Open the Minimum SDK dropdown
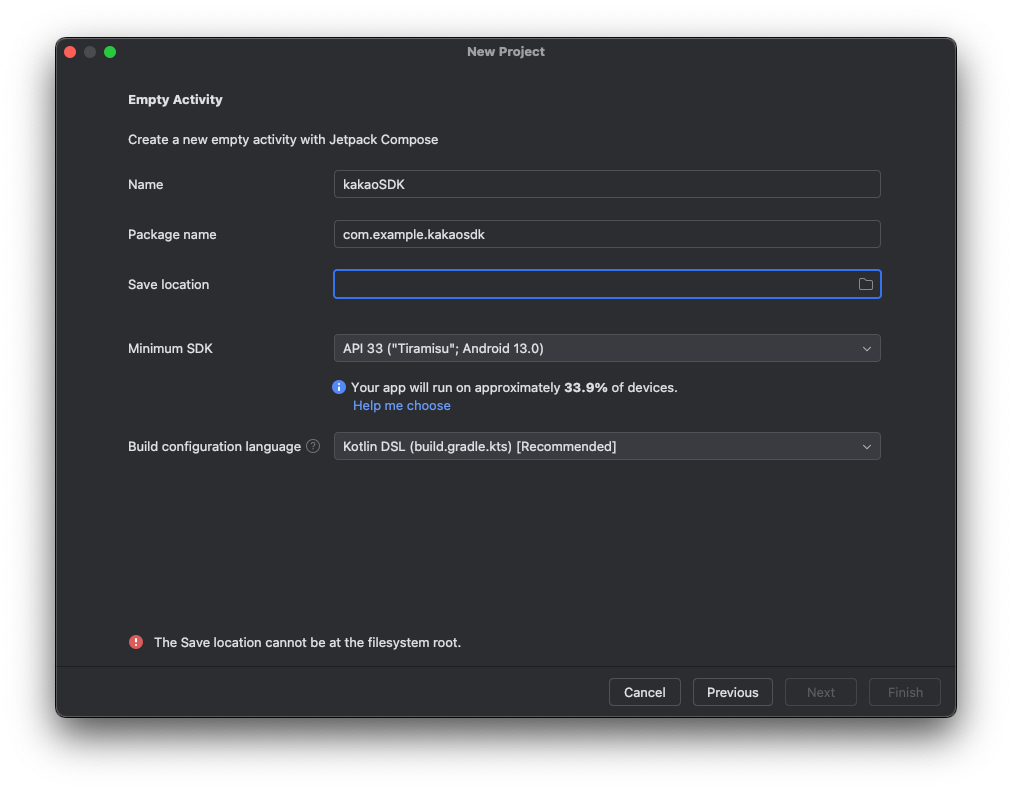Viewport: 1012px width, 791px height. 607,348
